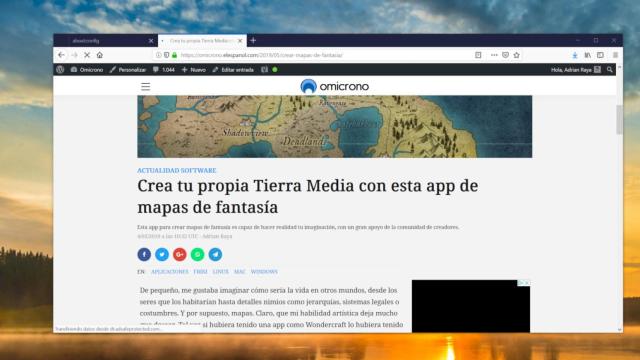Viewport: 640px width, 360px height.
Task: Click the article author and date line
Action: [x=184, y=236]
